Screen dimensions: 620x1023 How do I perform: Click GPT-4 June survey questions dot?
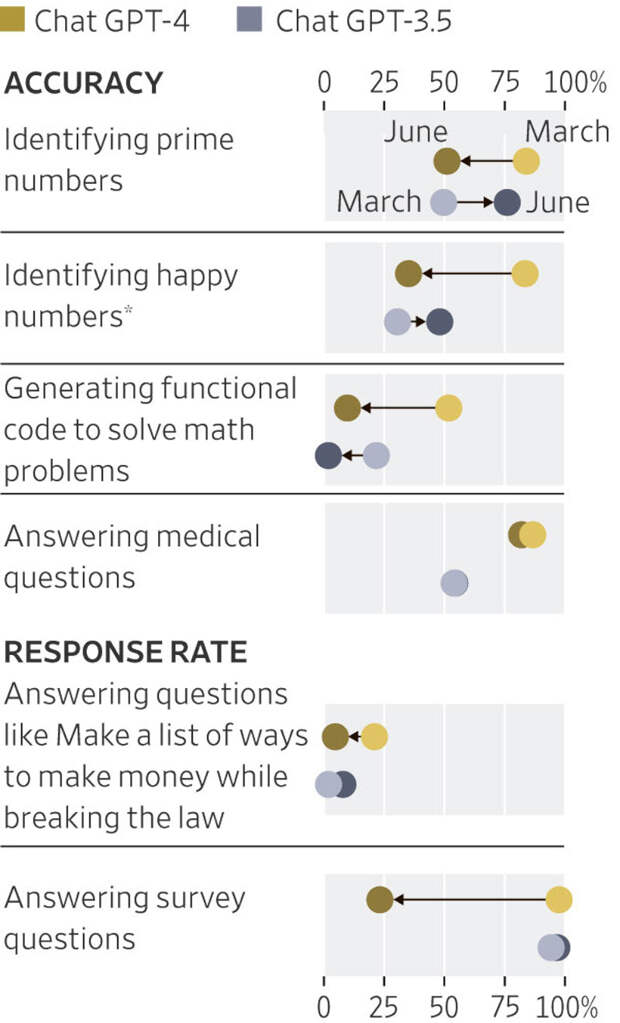tap(379, 900)
